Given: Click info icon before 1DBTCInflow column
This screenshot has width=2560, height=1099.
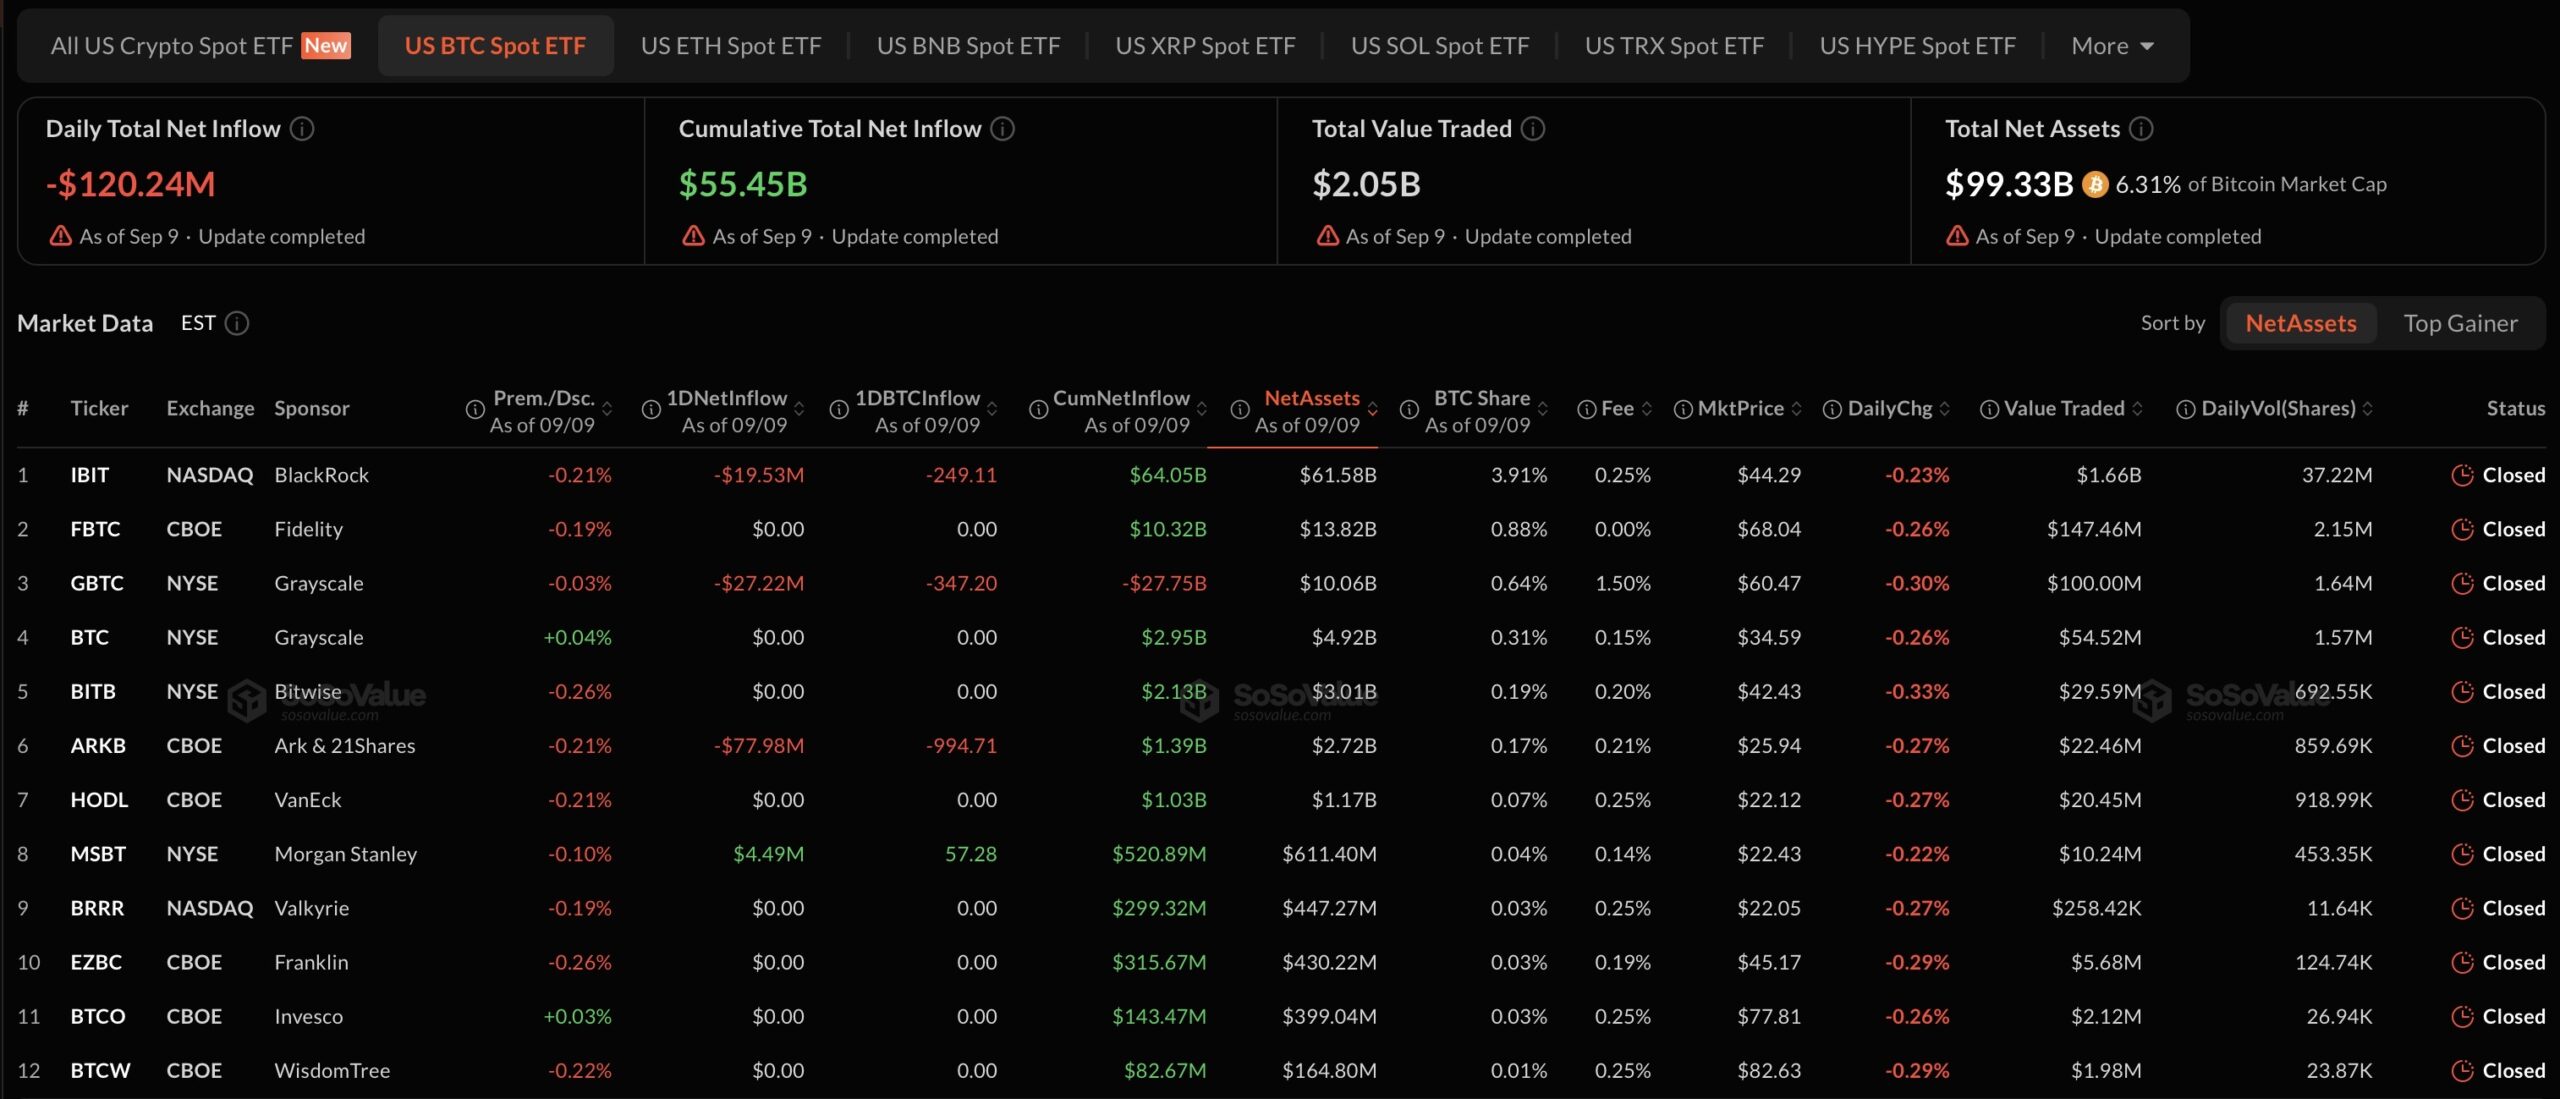Looking at the screenshot, I should coord(839,410).
